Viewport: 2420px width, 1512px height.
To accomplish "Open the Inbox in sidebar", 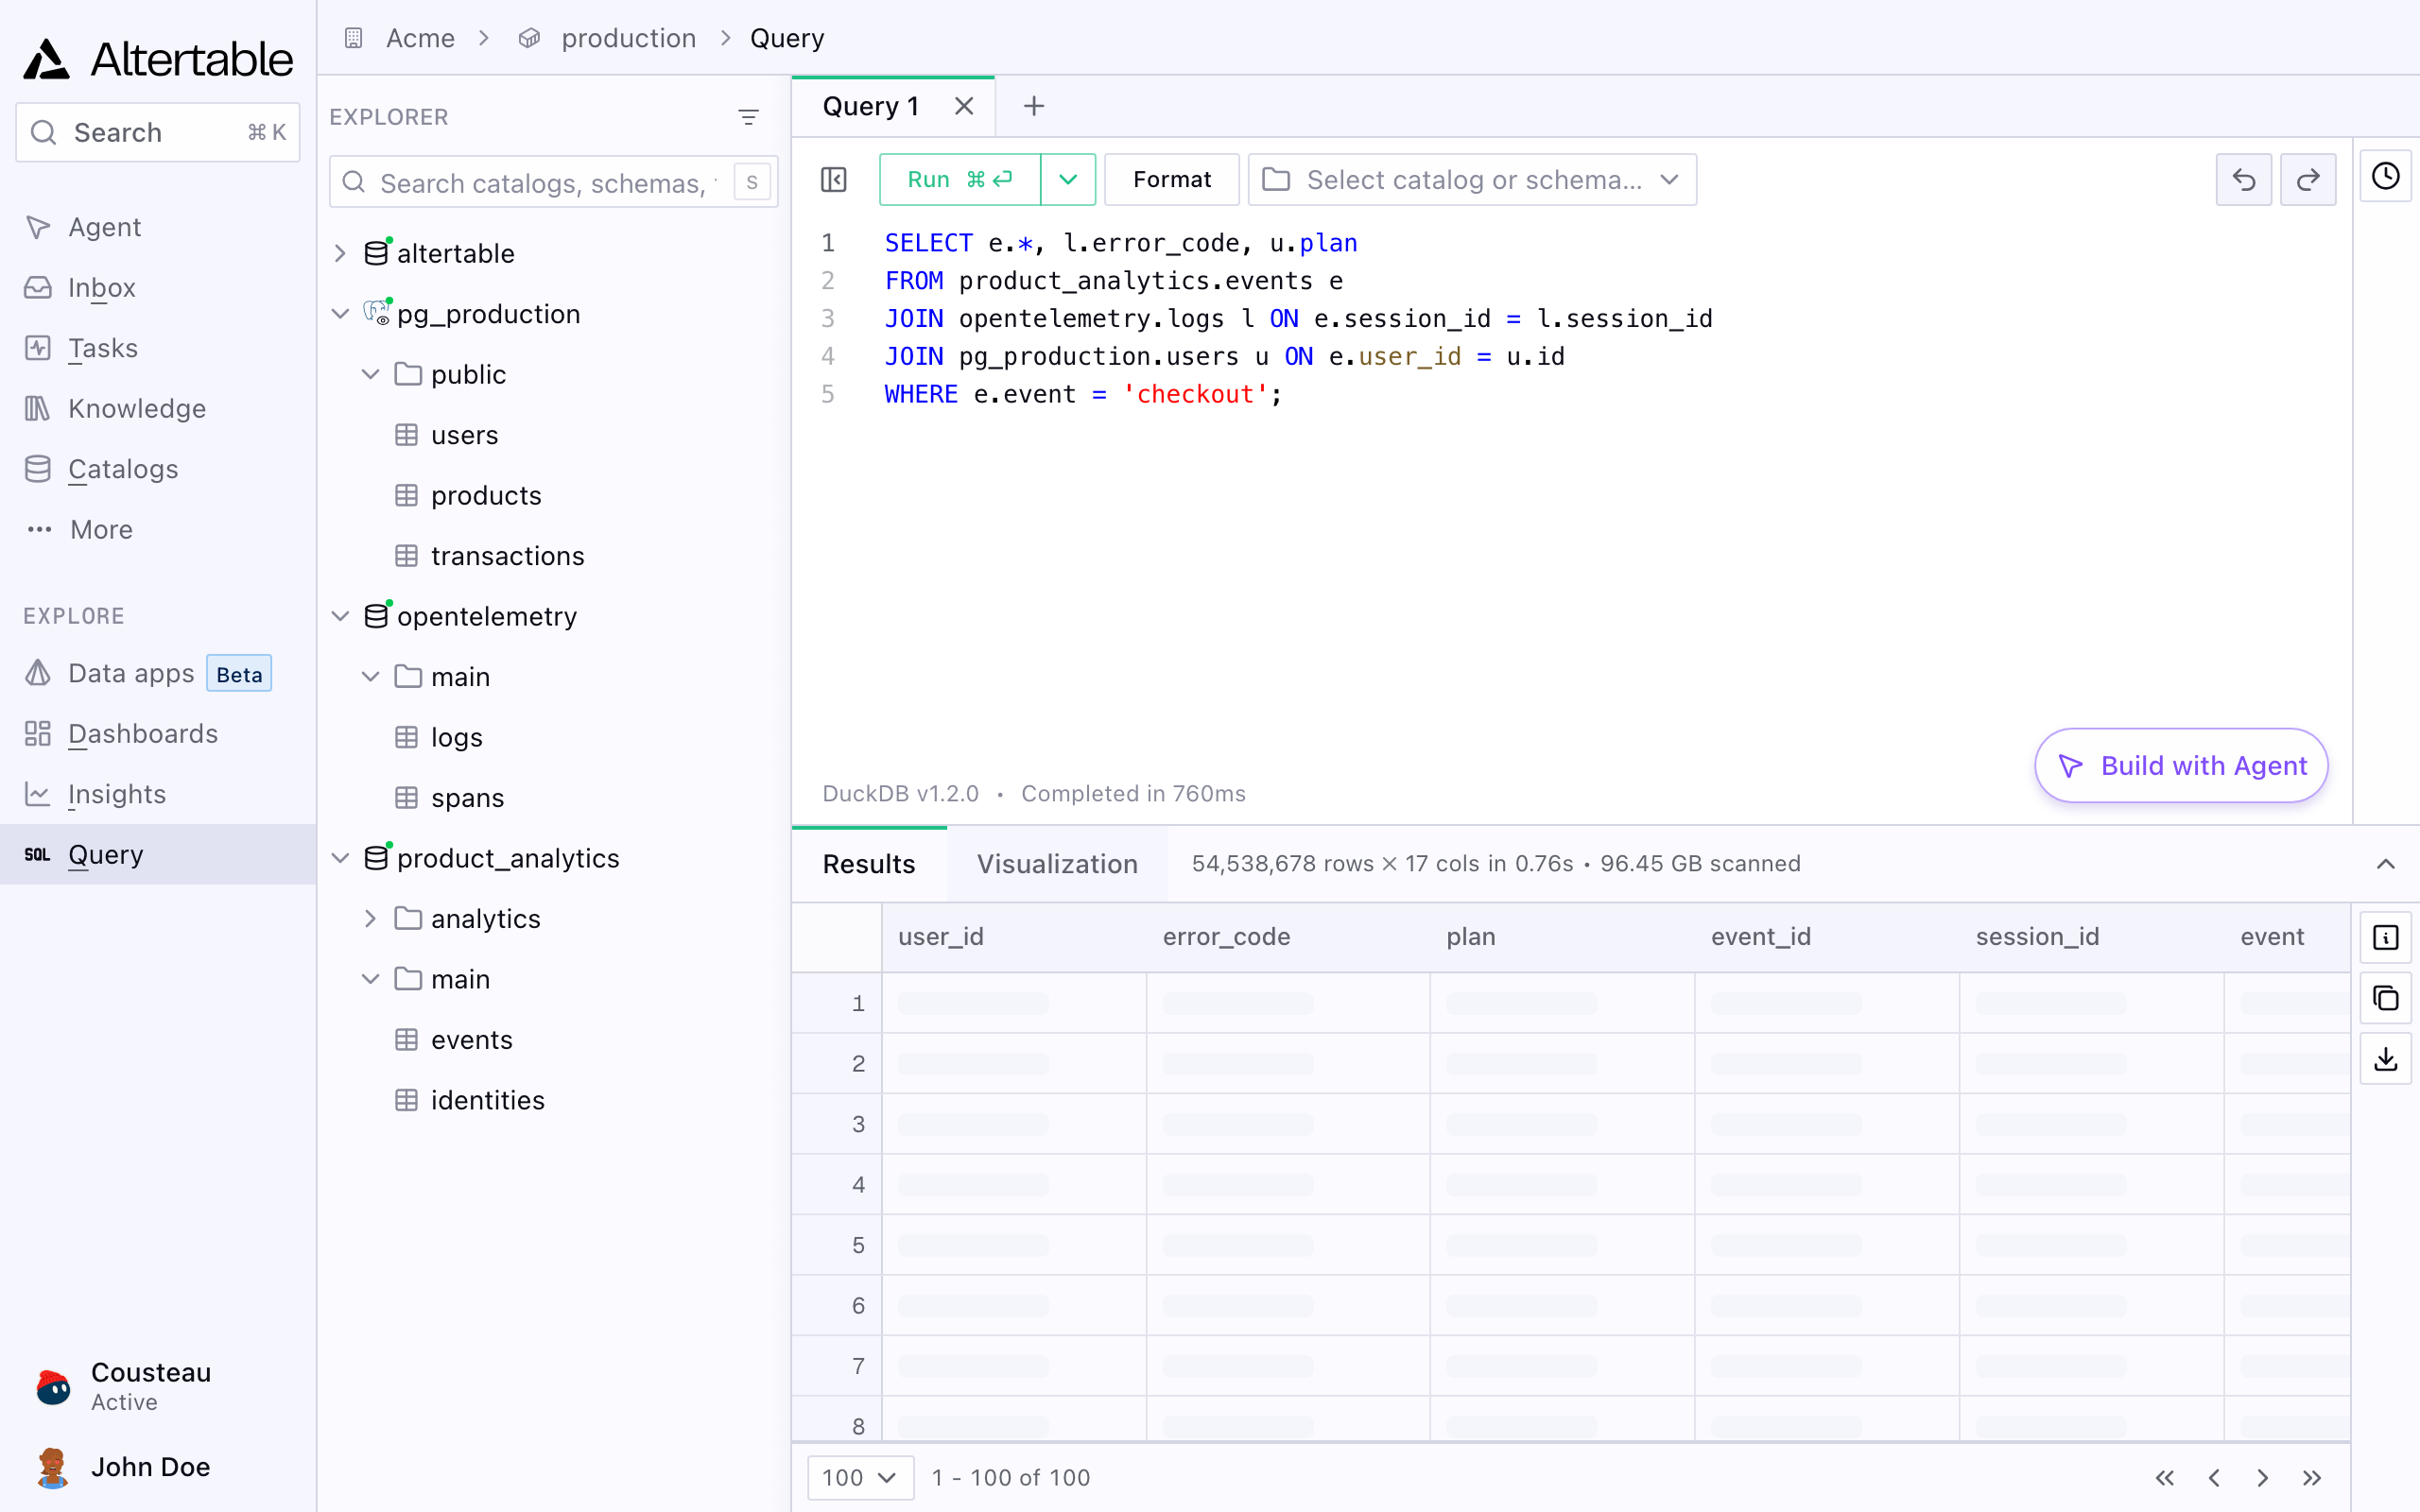I will 158,288.
